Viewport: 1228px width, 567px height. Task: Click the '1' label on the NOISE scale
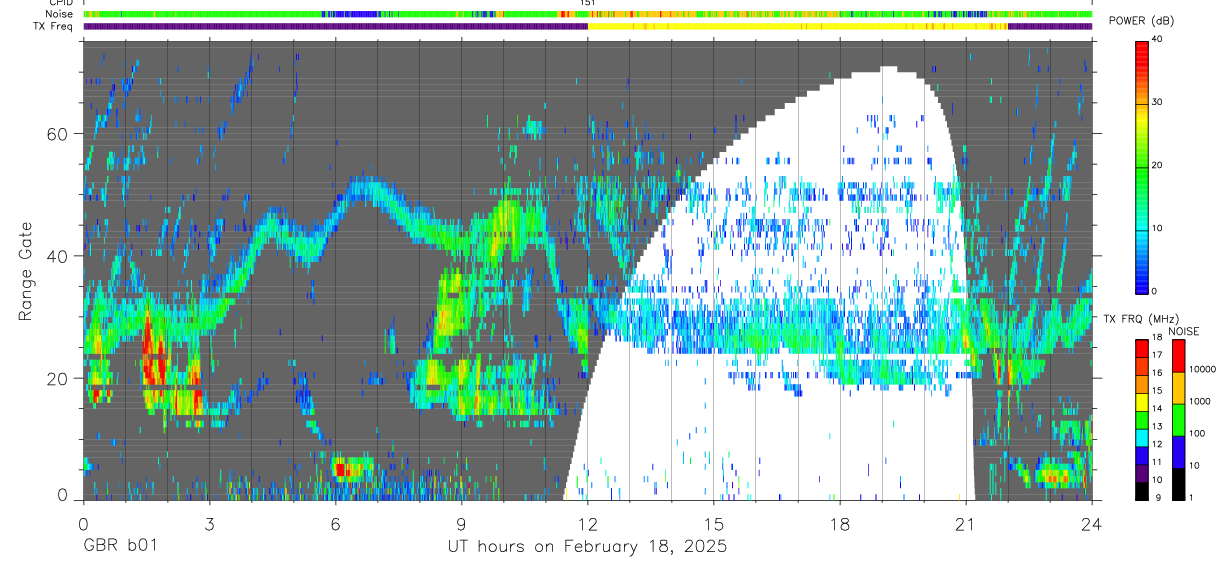[1193, 498]
